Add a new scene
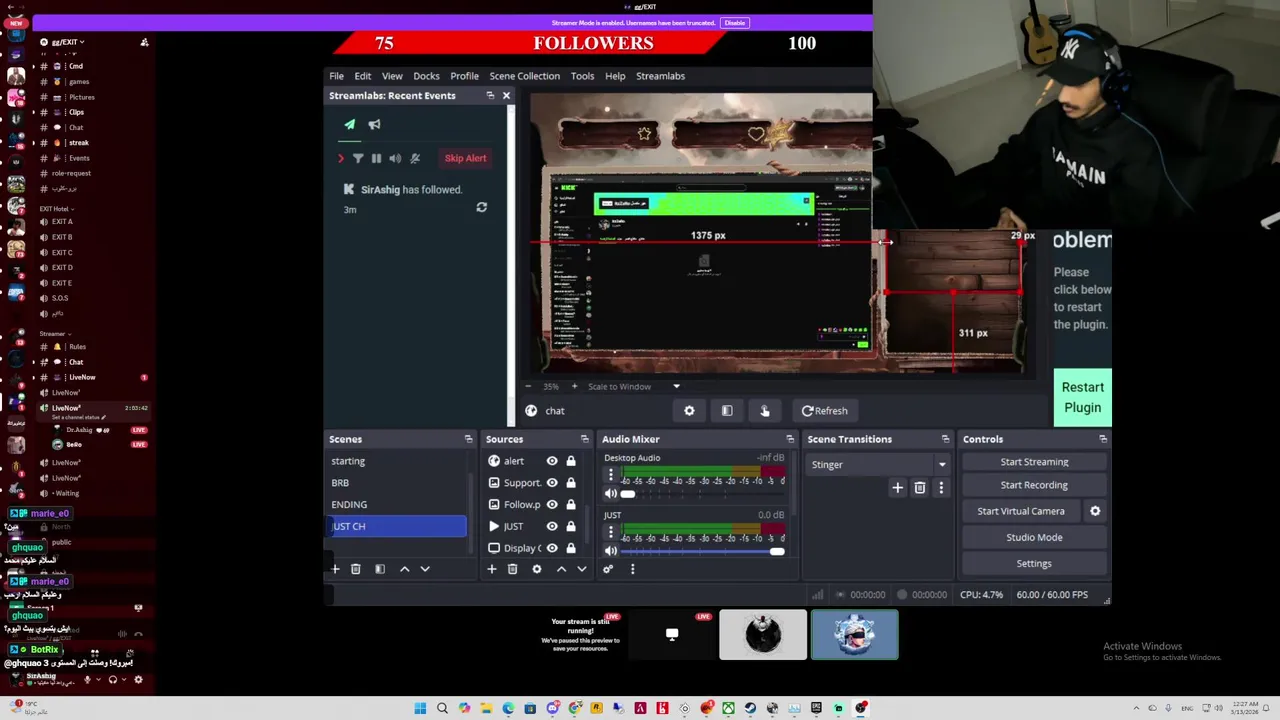The width and height of the screenshot is (1280, 720). tap(336, 569)
